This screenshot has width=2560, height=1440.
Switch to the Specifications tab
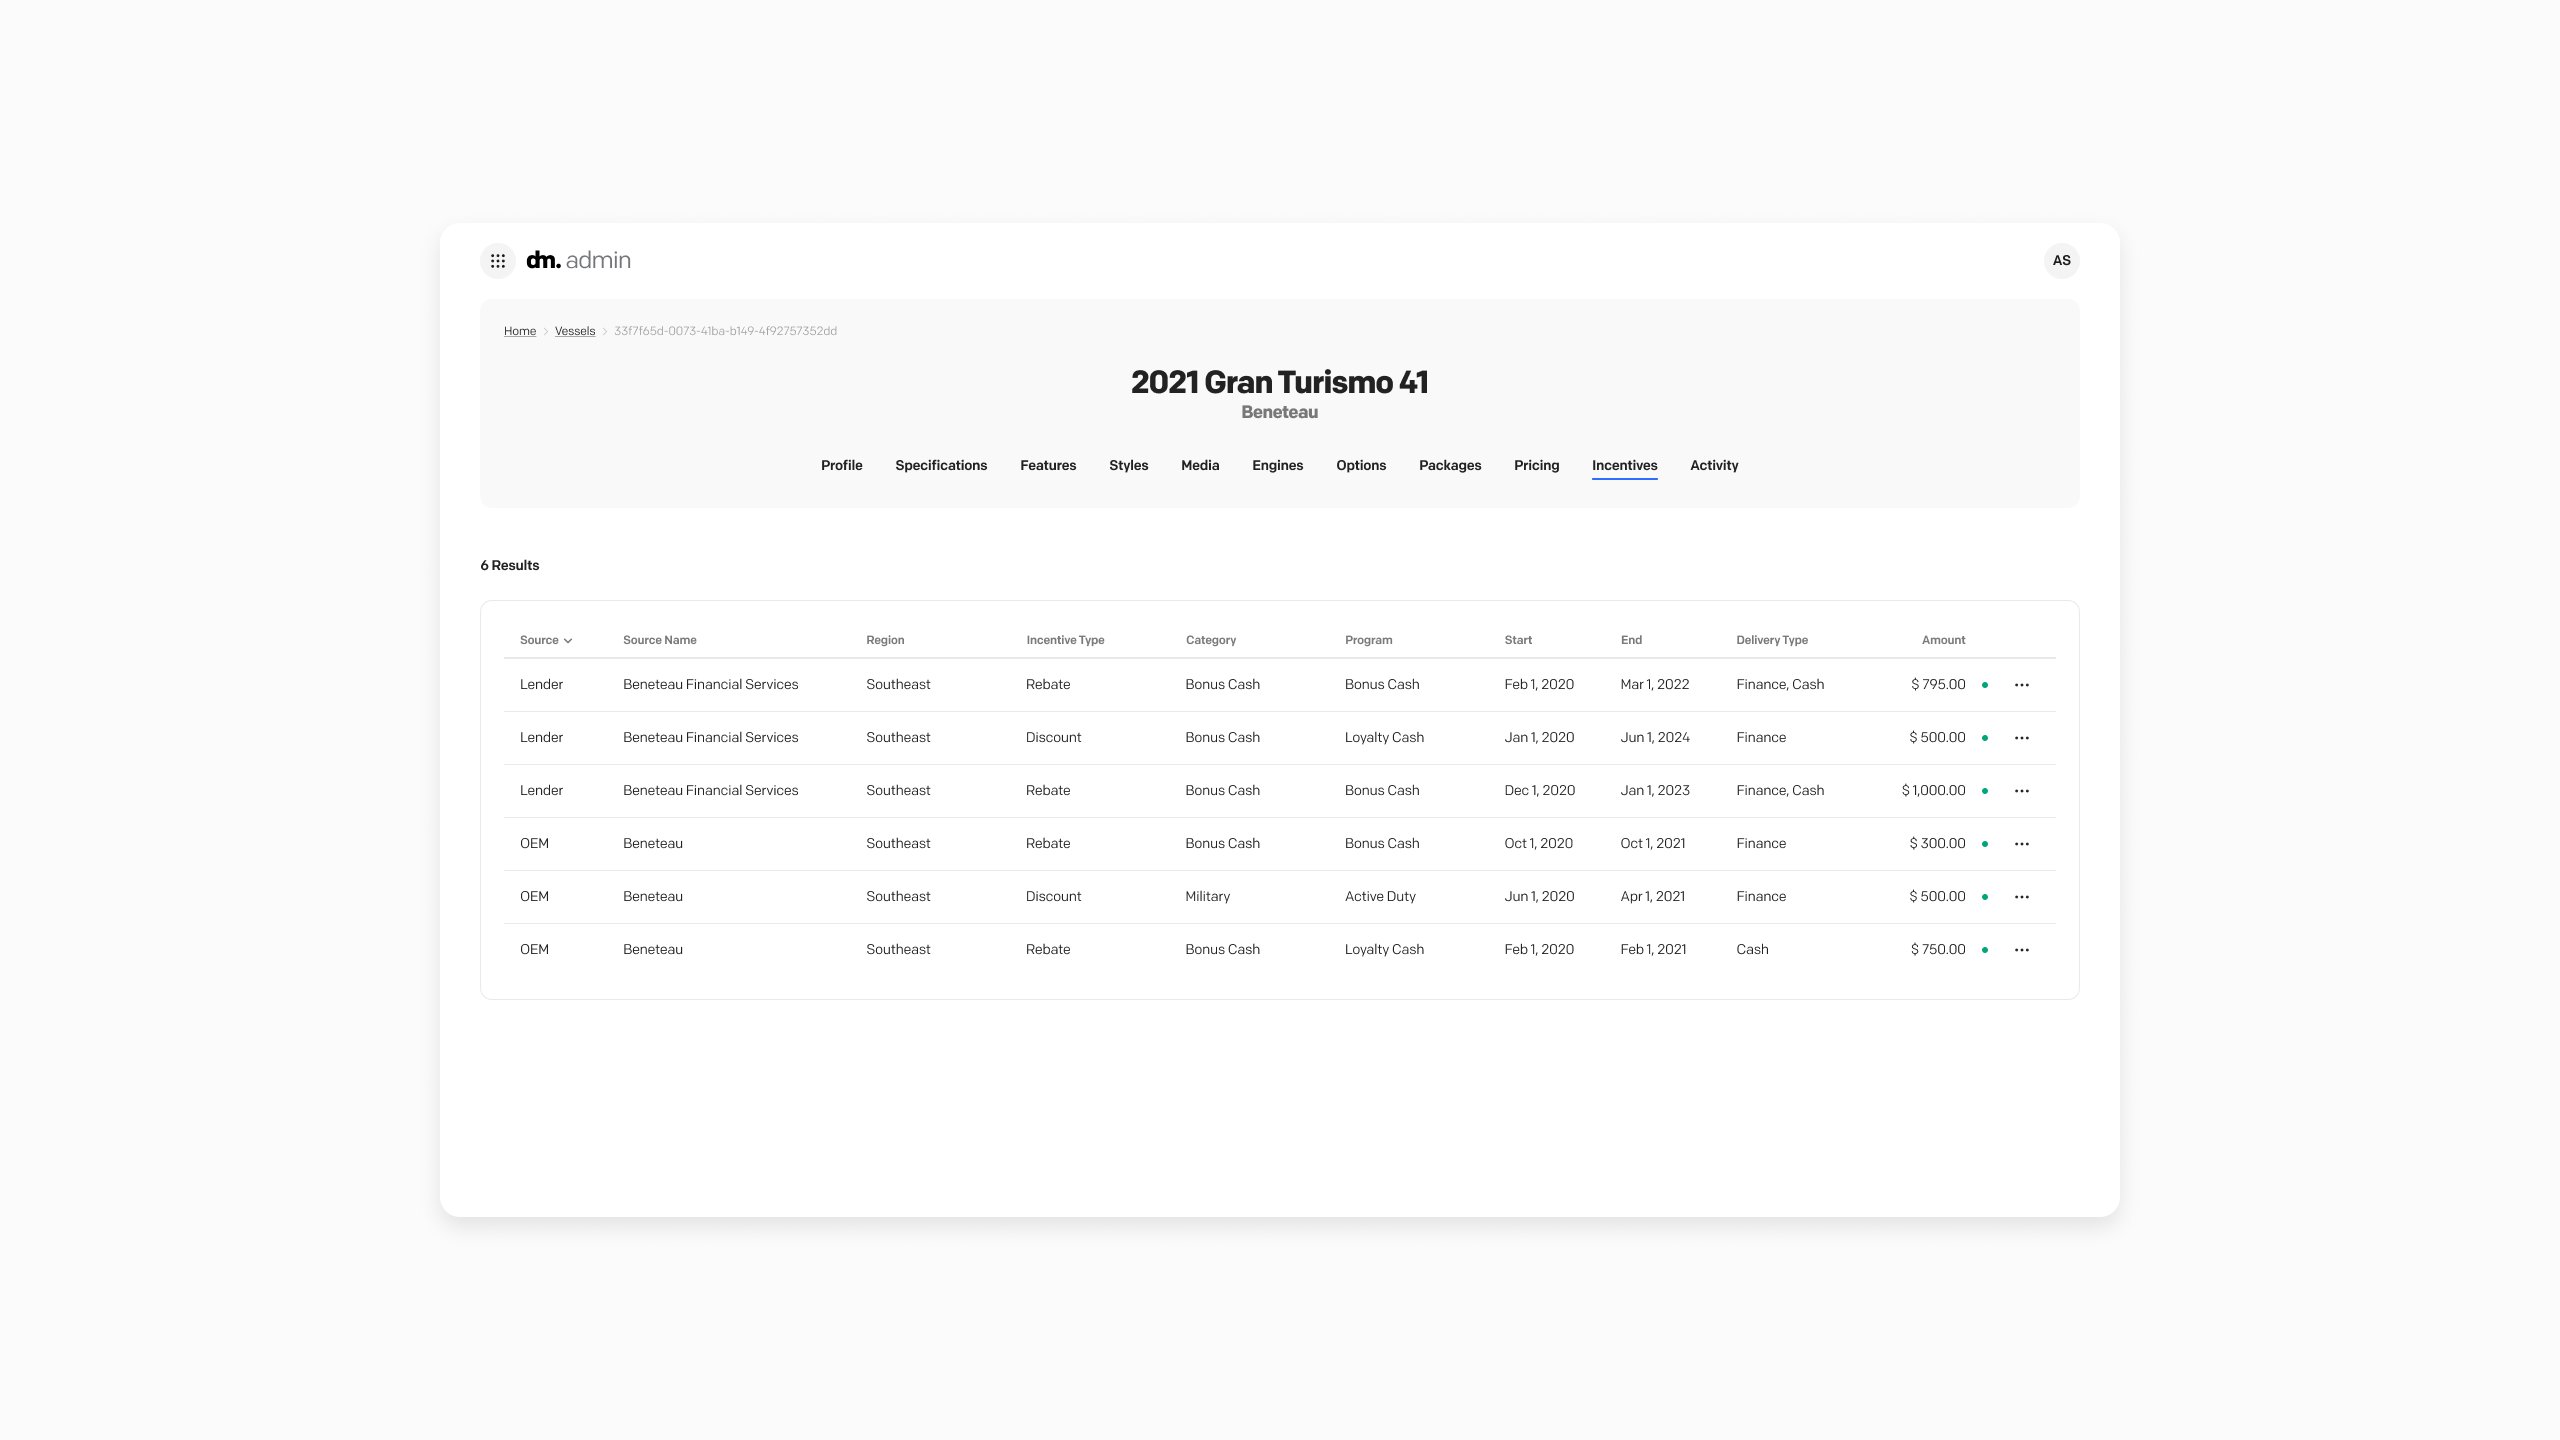[x=940, y=466]
